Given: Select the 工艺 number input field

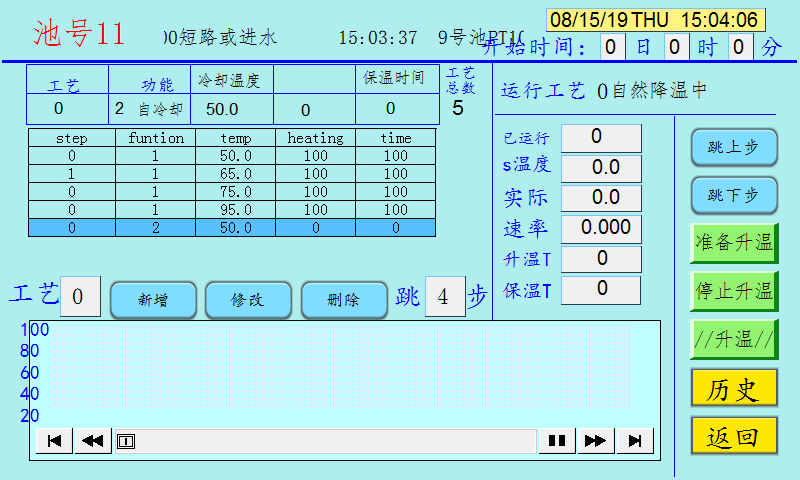Looking at the screenshot, I should (x=79, y=297).
